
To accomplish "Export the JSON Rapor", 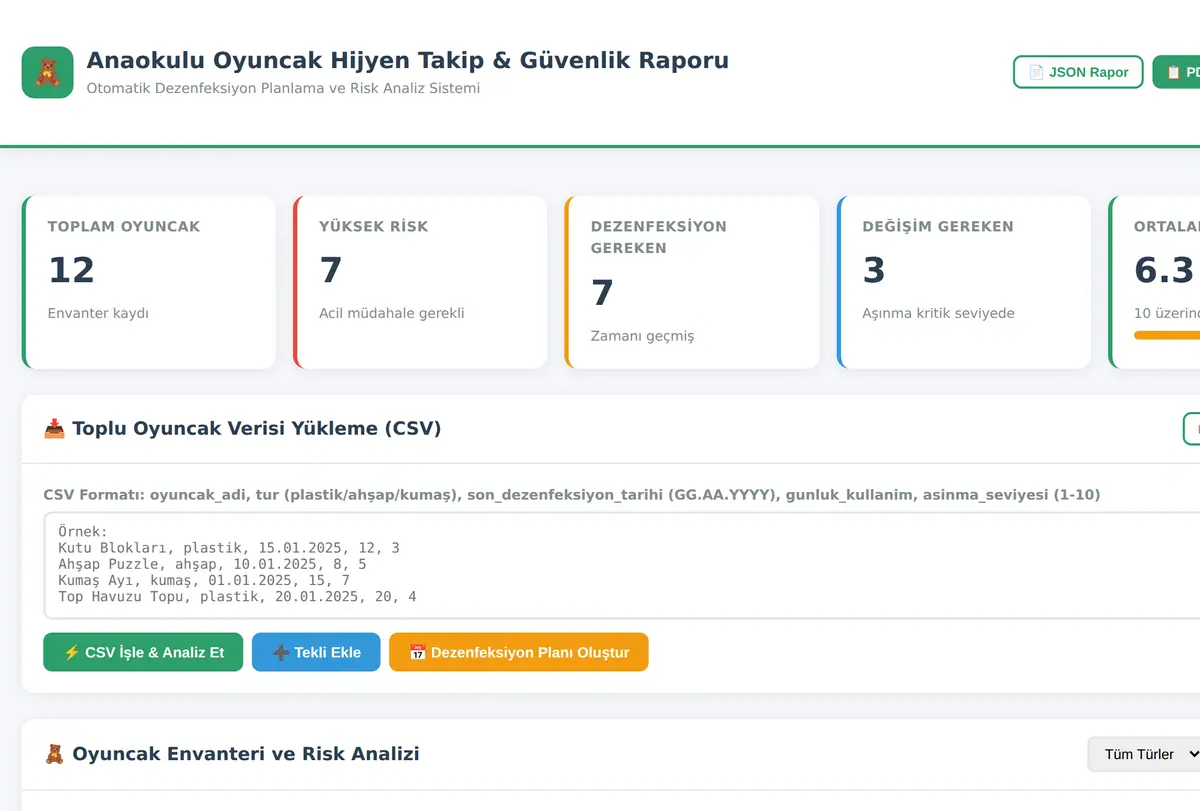I will [x=1078, y=72].
